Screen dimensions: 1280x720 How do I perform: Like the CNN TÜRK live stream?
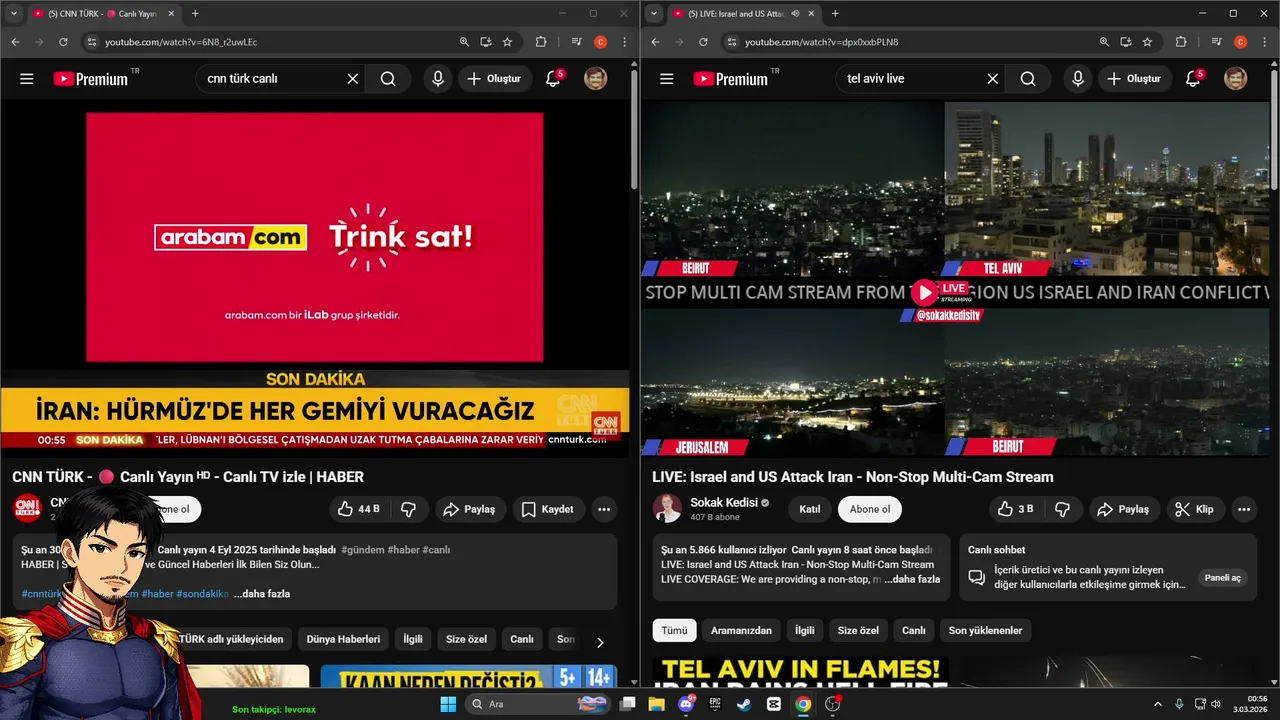(x=359, y=509)
